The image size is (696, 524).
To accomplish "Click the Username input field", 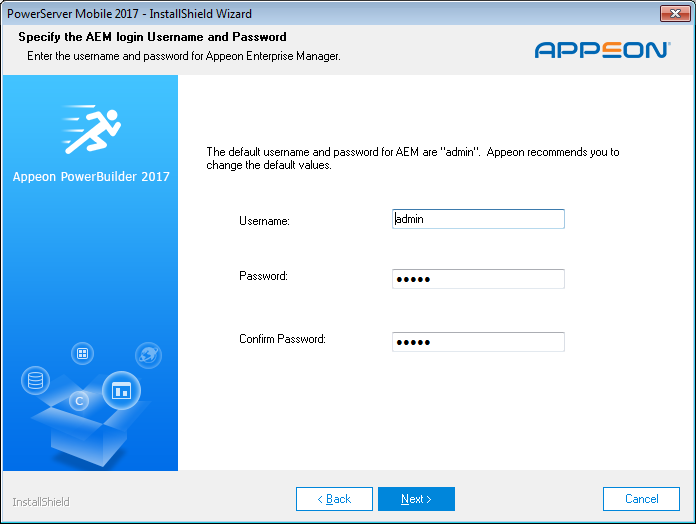I will pyautogui.click(x=478, y=219).
